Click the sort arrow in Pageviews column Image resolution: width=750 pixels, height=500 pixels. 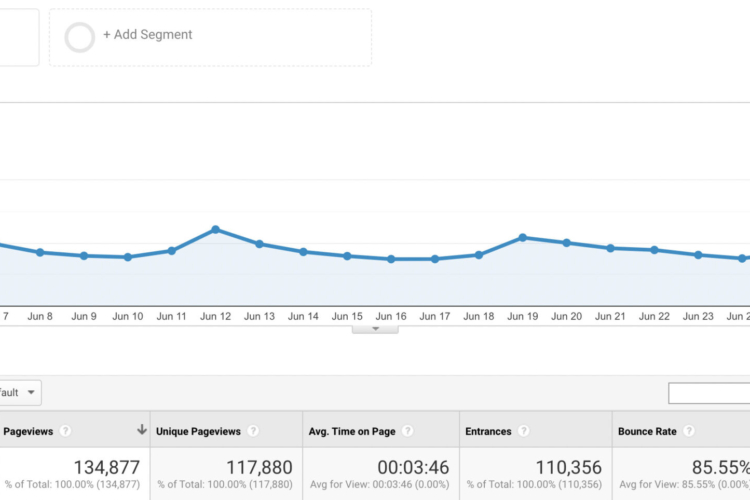pyautogui.click(x=141, y=430)
